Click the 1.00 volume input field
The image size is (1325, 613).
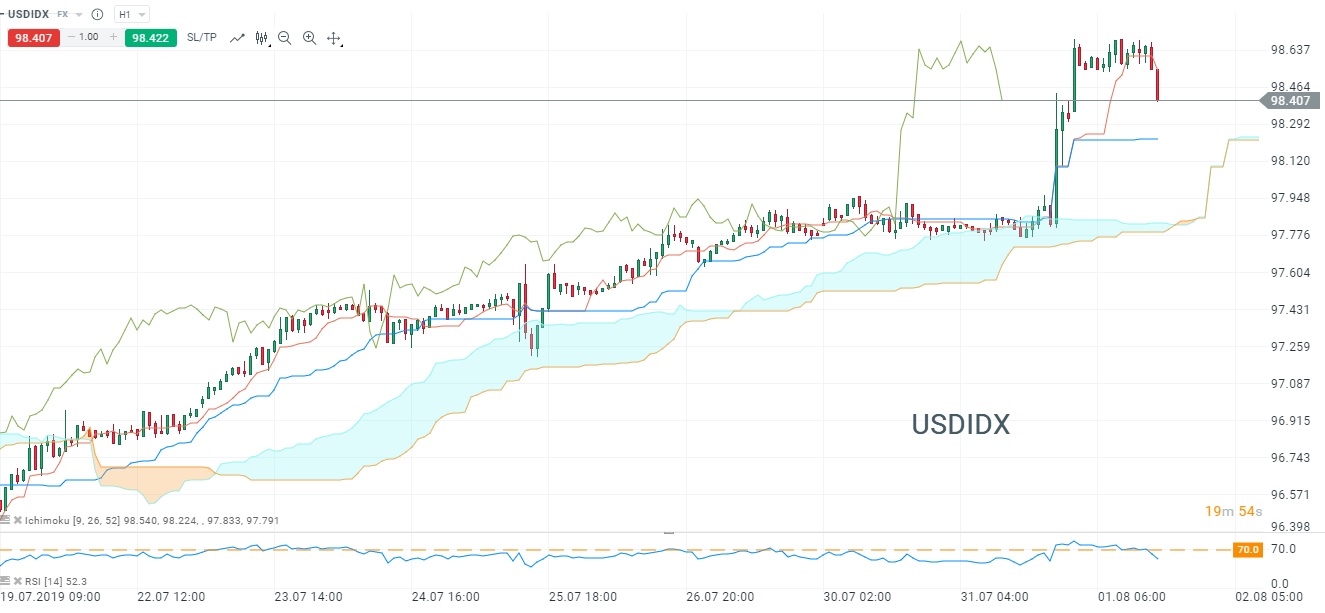(91, 38)
